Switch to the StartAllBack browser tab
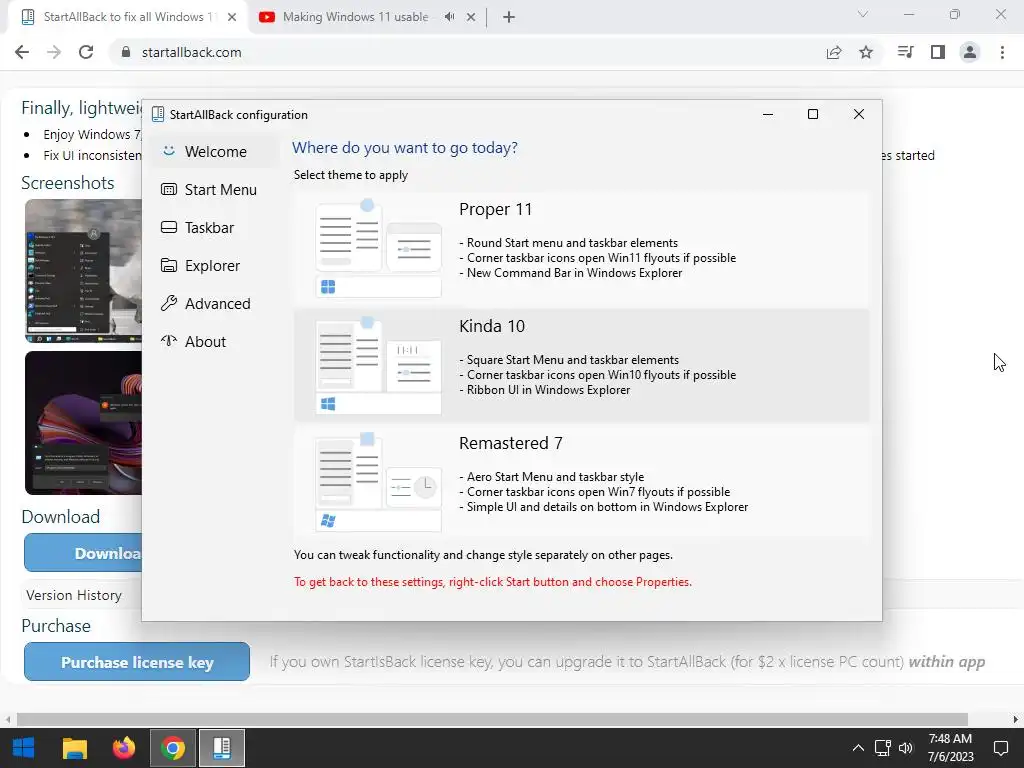This screenshot has width=1024, height=768. [x=128, y=17]
